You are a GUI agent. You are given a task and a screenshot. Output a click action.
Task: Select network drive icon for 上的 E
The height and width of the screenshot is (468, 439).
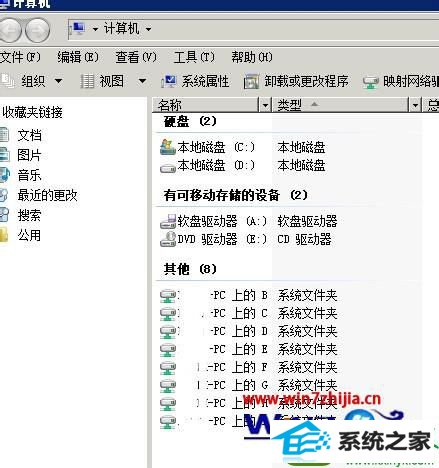[x=168, y=349]
